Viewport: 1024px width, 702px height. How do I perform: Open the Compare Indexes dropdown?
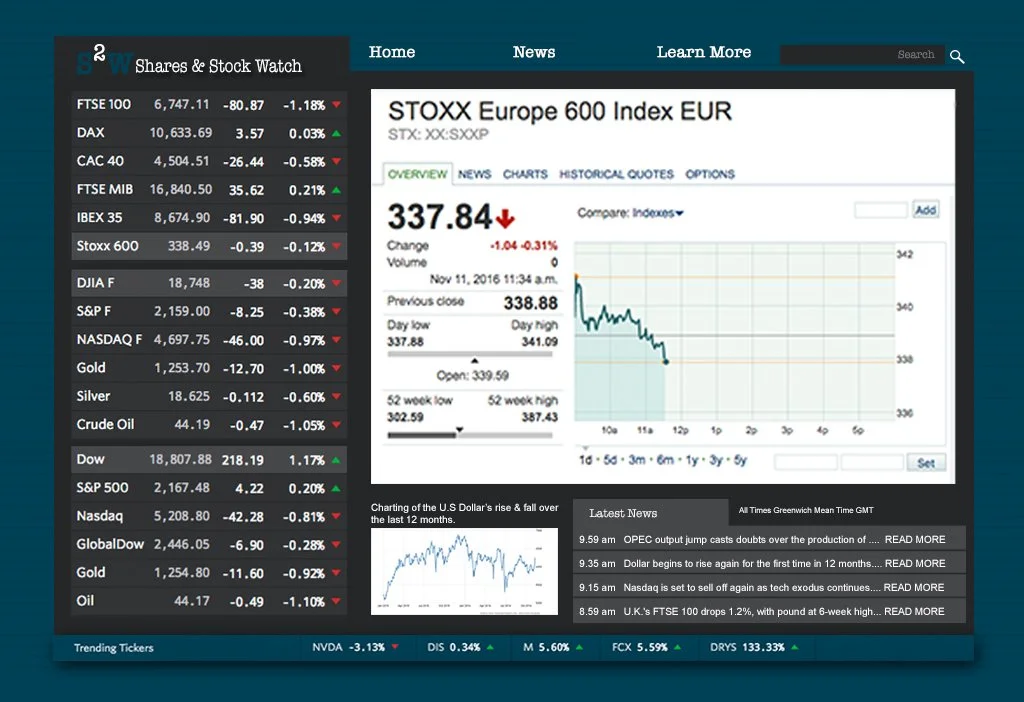[x=658, y=213]
